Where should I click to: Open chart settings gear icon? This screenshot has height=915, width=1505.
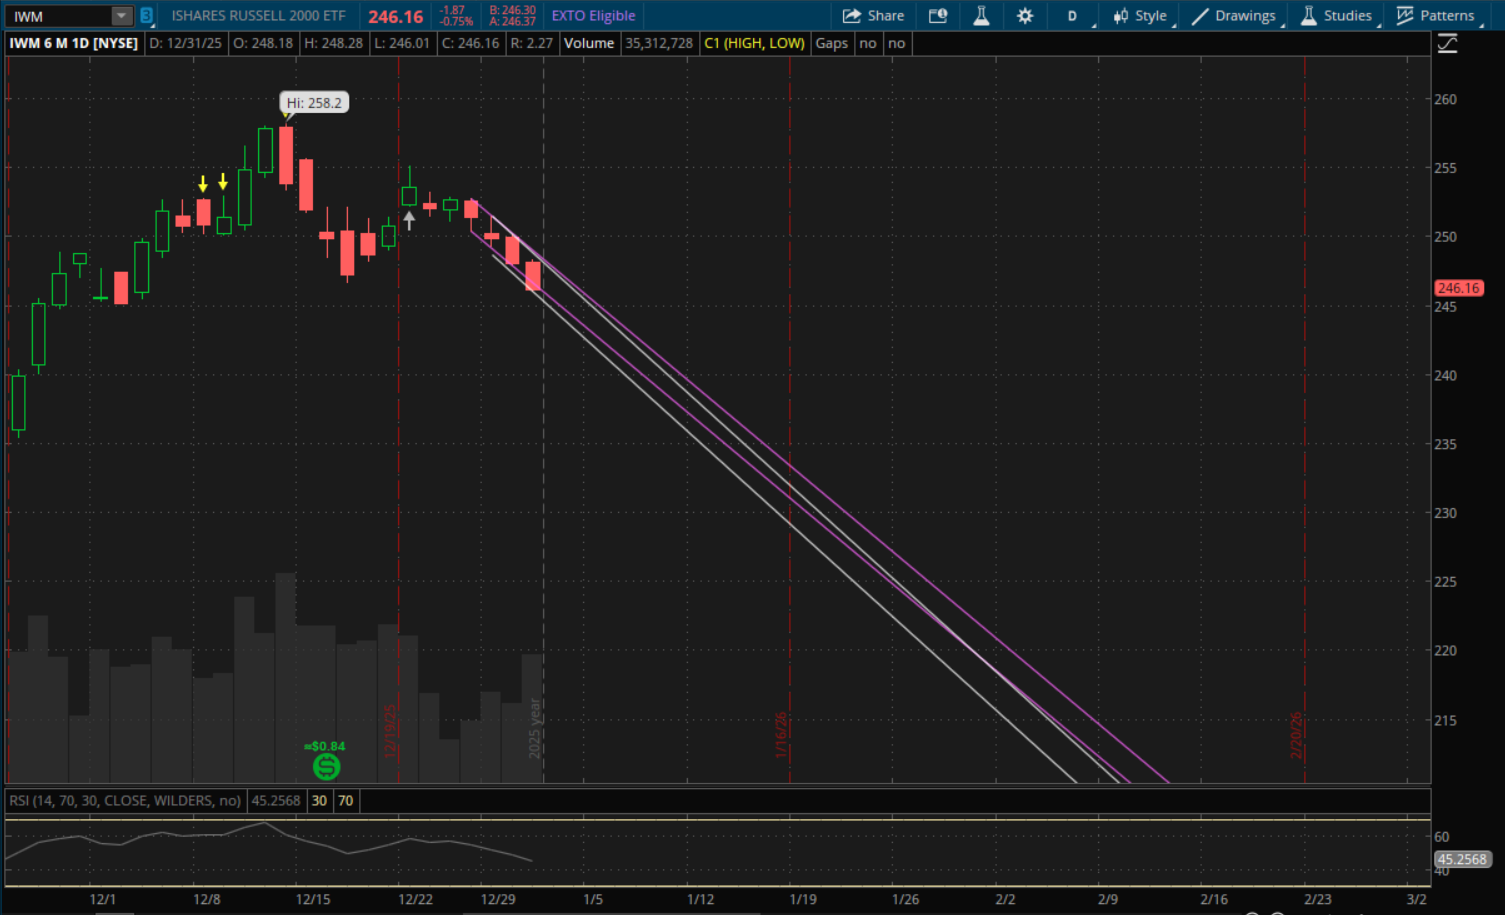click(x=1025, y=16)
